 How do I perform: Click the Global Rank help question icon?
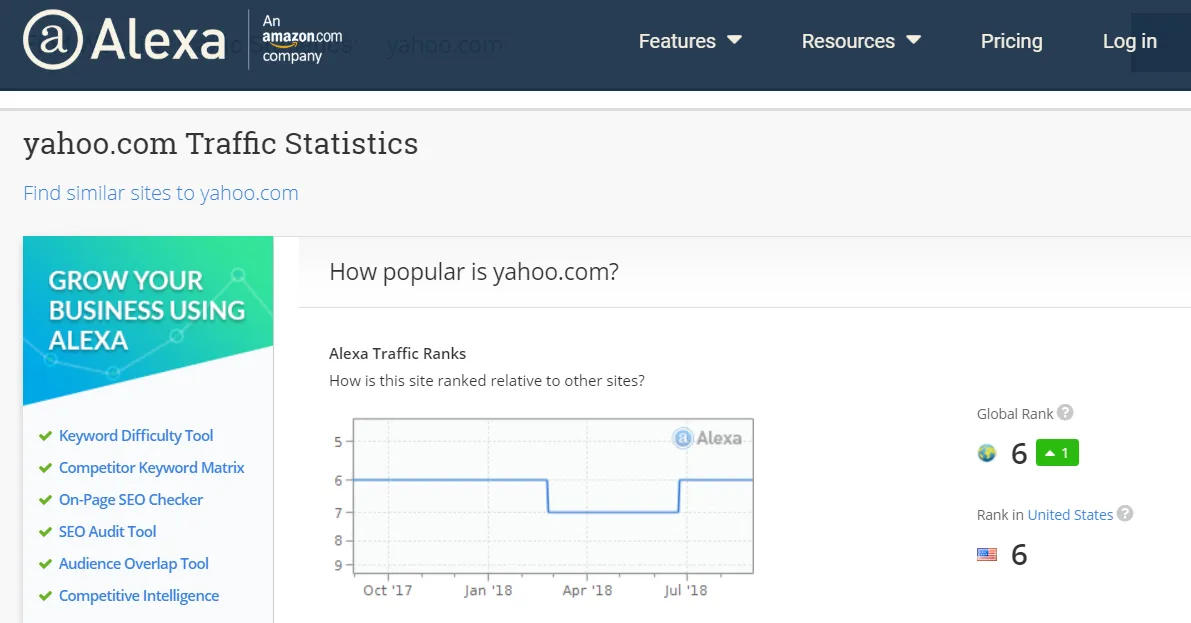[1066, 413]
